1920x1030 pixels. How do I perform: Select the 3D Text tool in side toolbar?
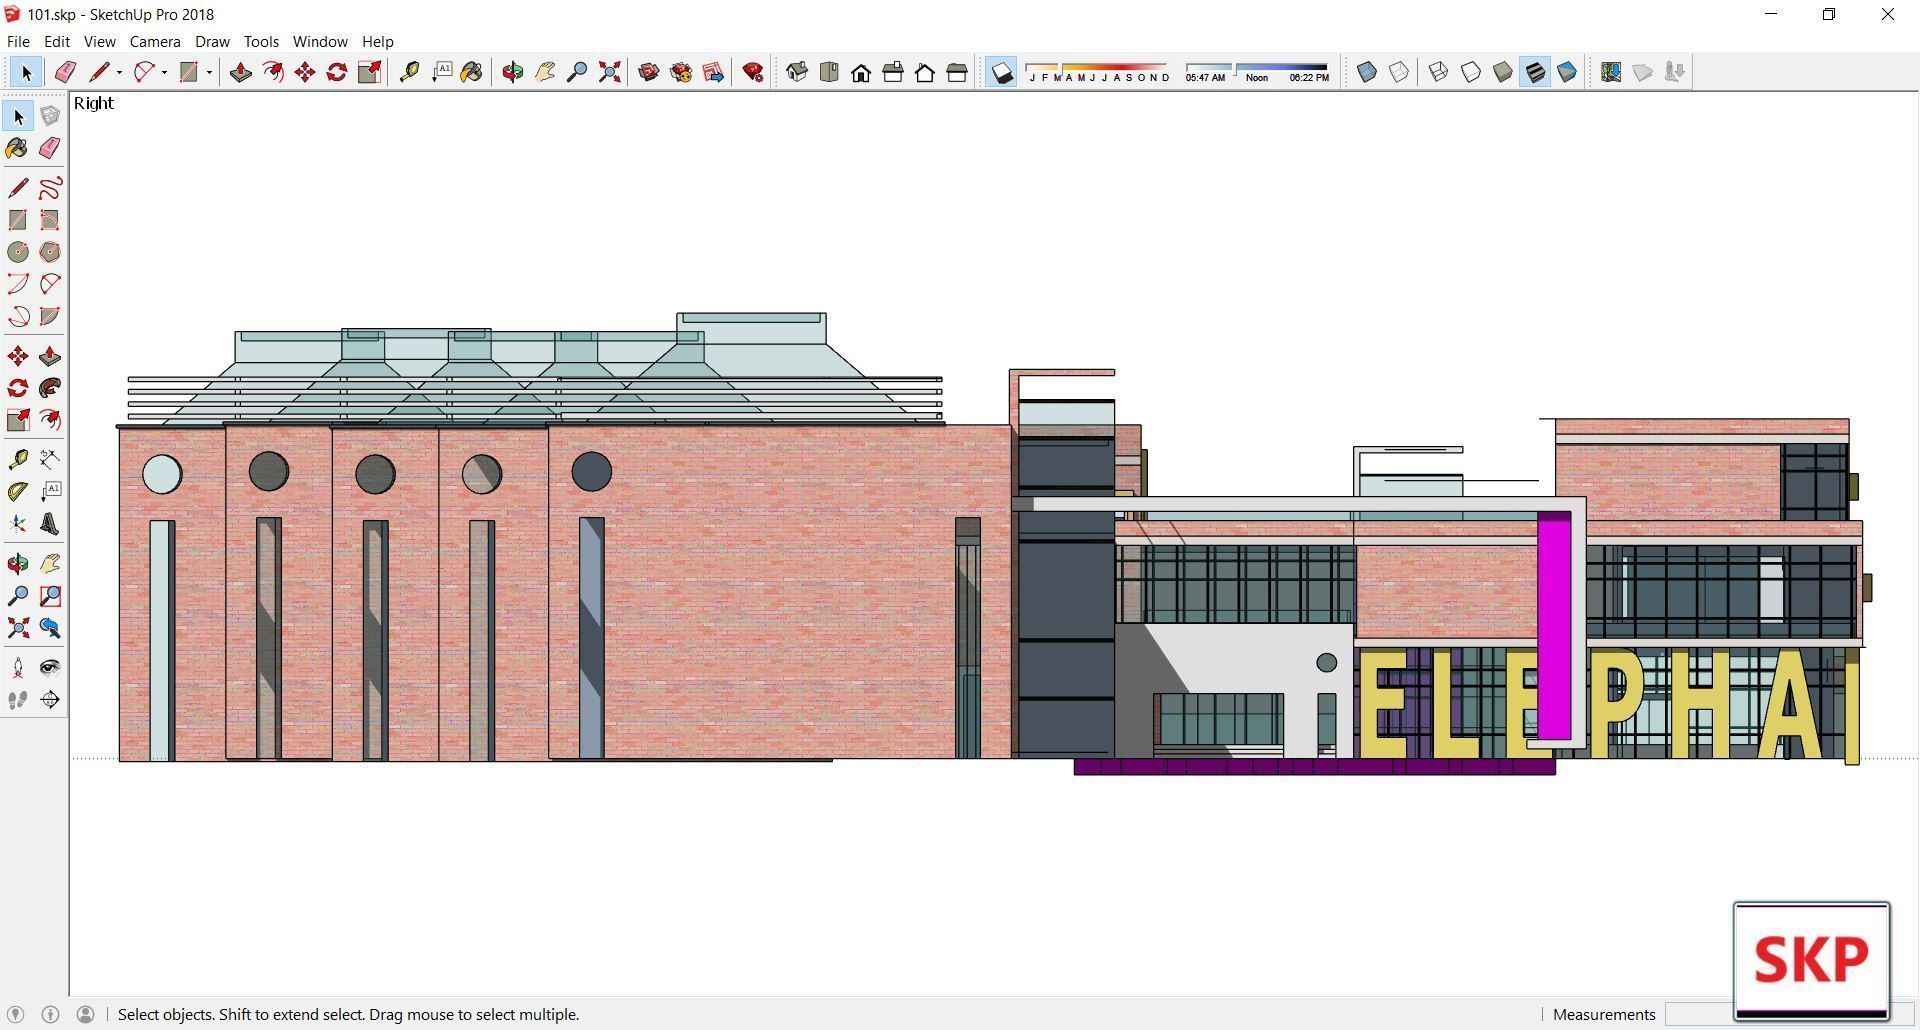point(50,524)
